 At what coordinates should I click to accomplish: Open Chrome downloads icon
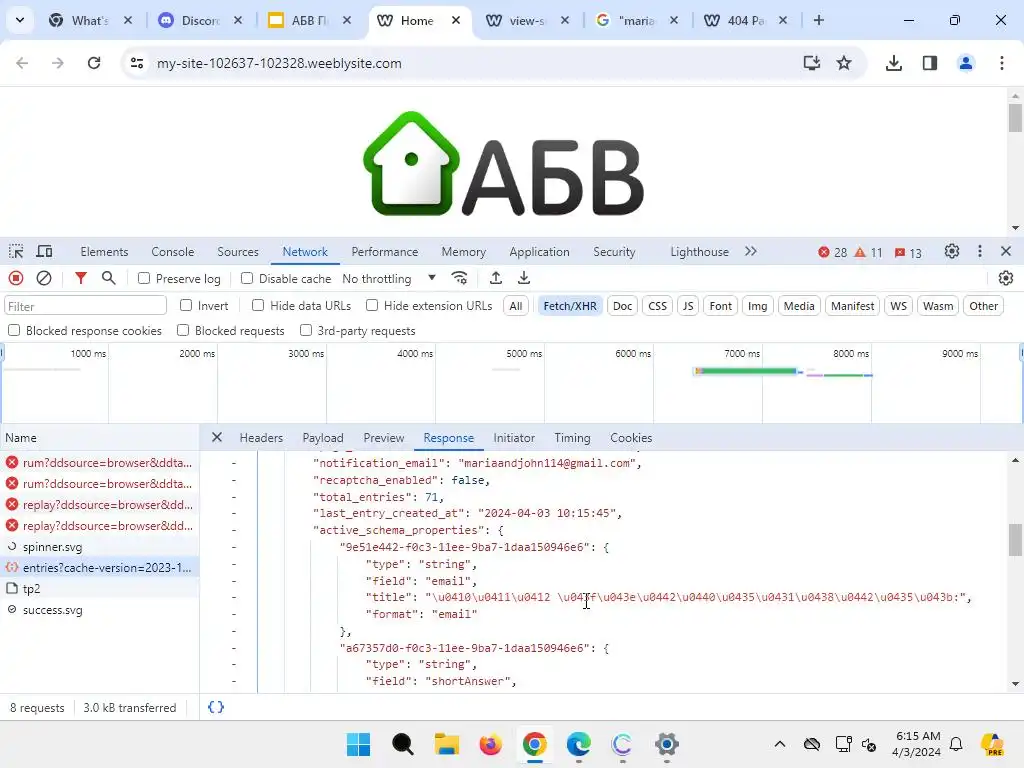click(x=893, y=63)
